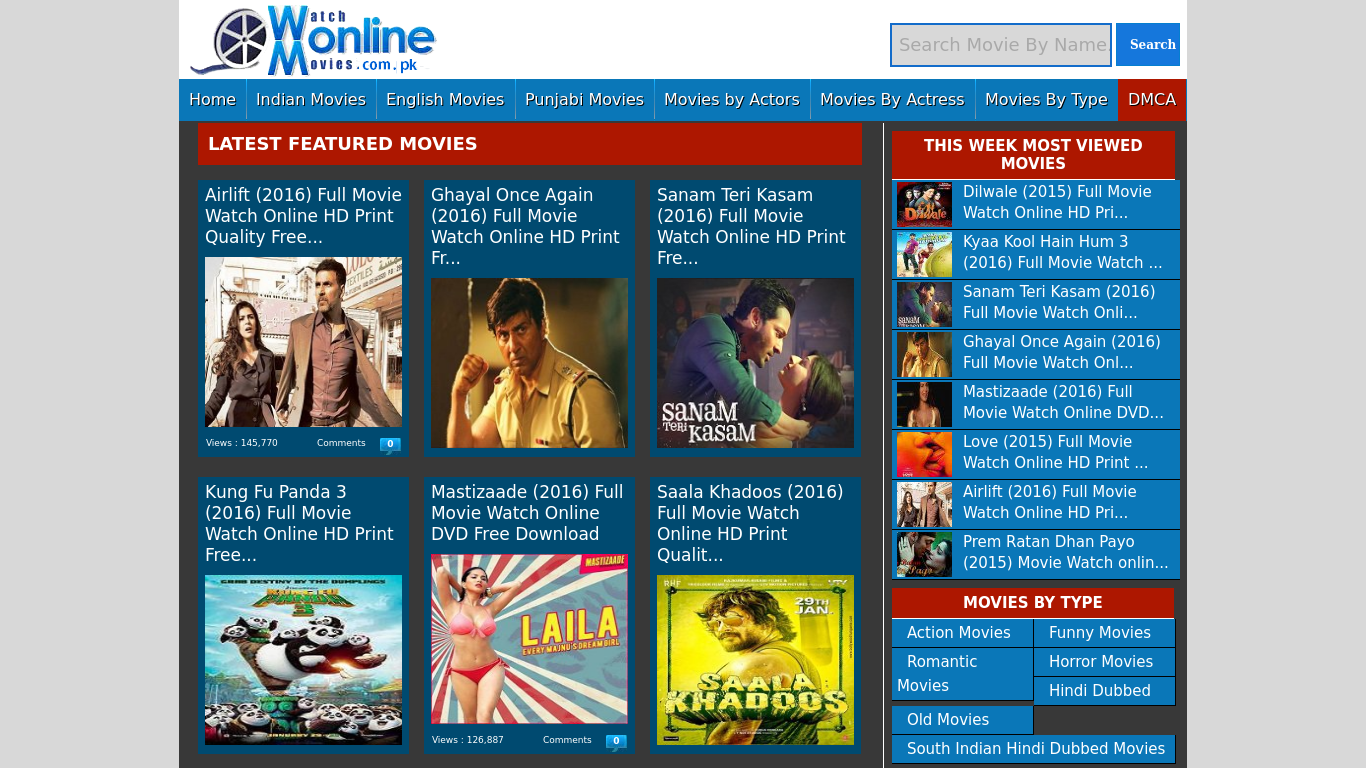Select Funny Movies category
This screenshot has width=1366, height=768.
[1104, 633]
